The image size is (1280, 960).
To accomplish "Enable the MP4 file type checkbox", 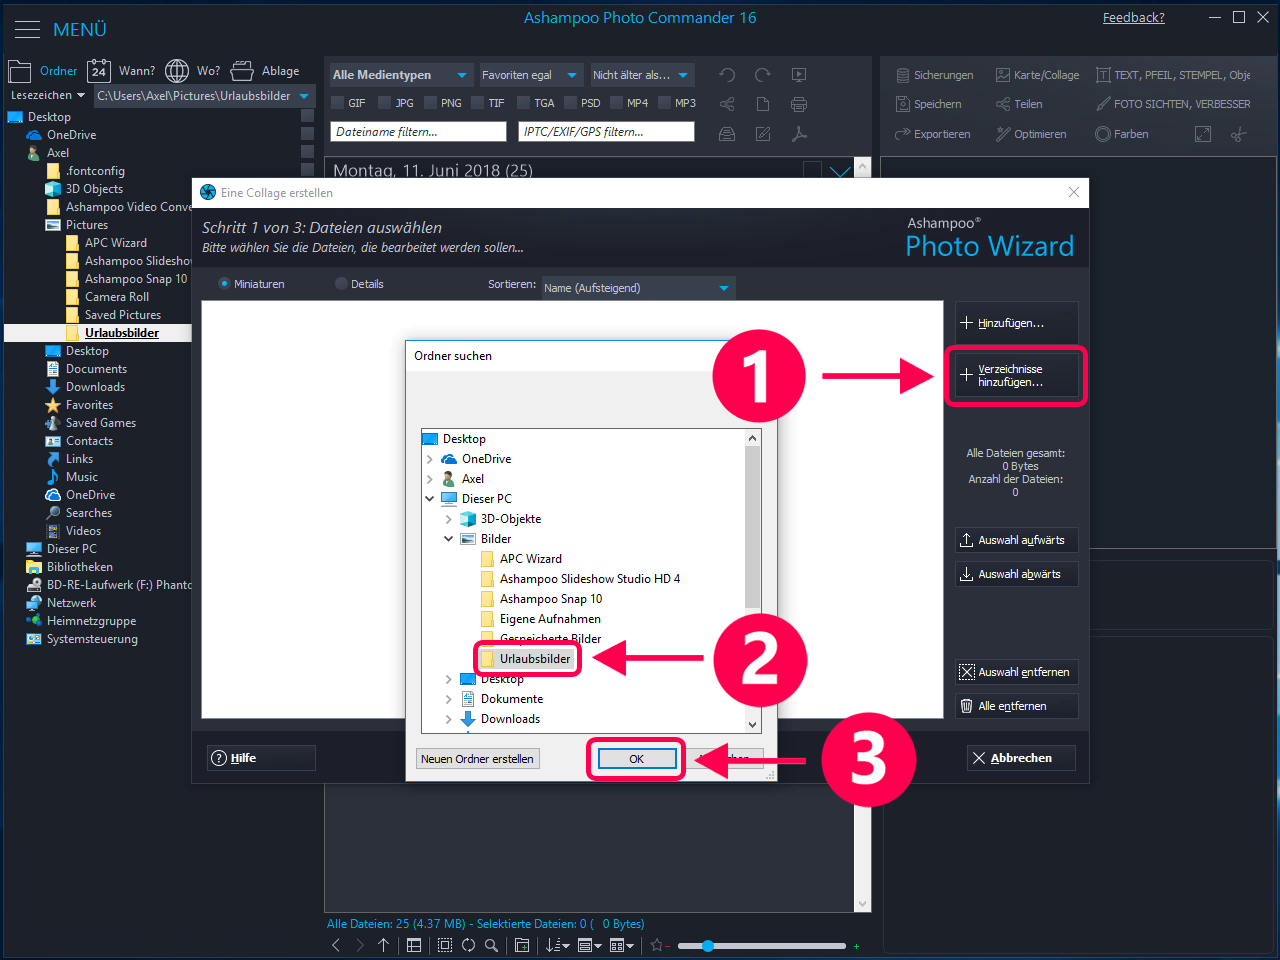I will 617,103.
